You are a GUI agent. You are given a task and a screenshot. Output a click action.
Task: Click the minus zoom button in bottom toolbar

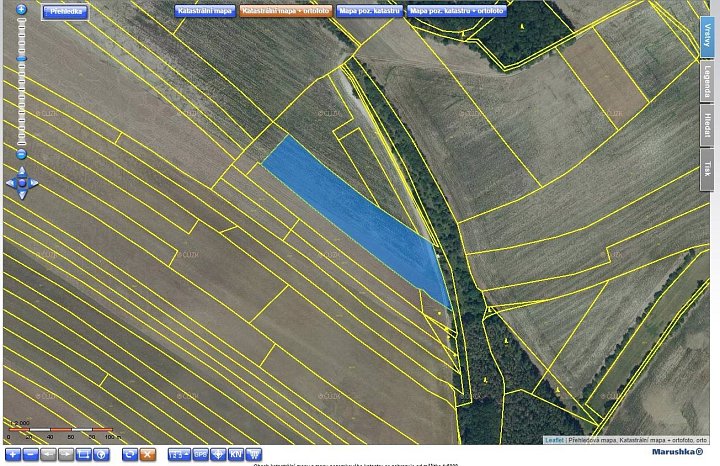point(31,455)
